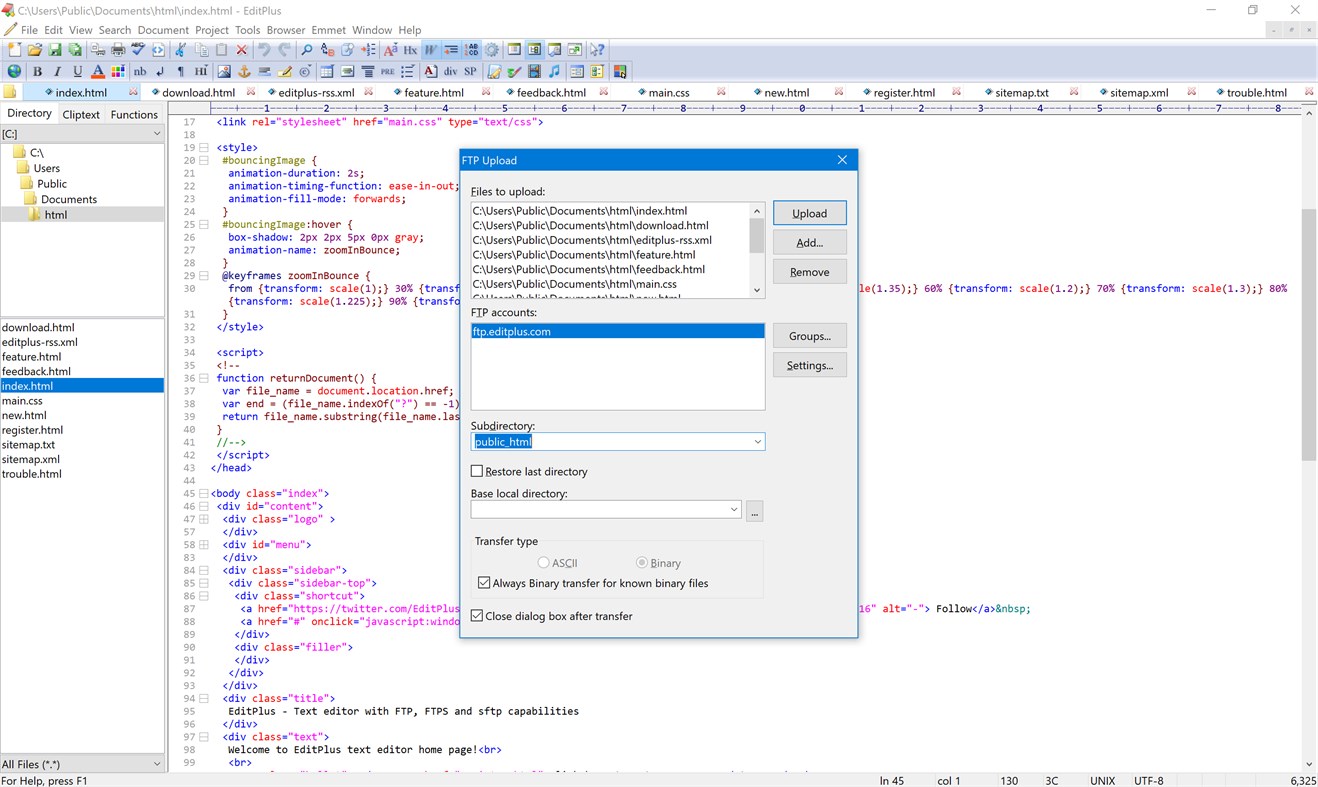Click the Settings... button in the dialog
Screen dimensions: 1318x787
(x=809, y=365)
